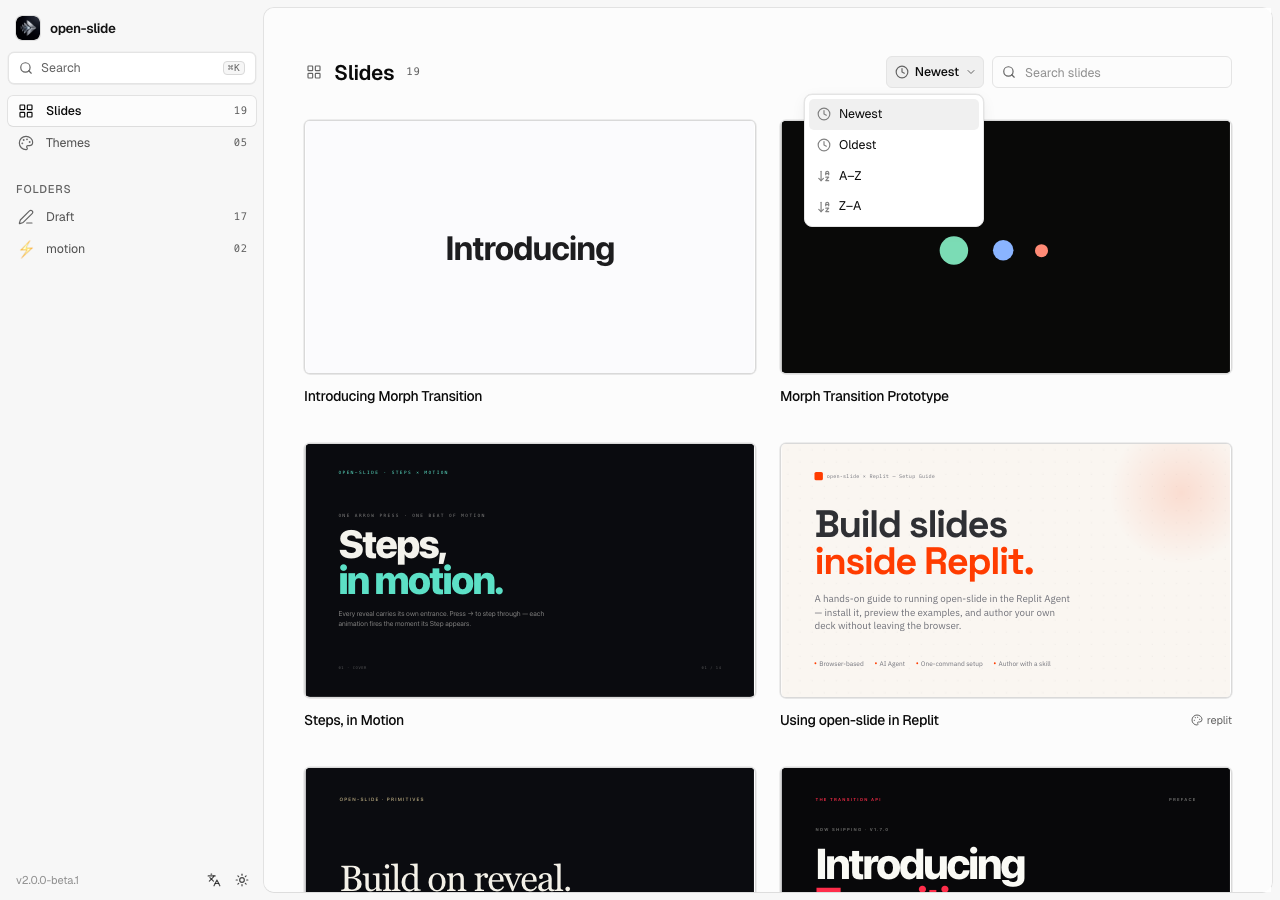Click the sort icon on Z–A option
The width and height of the screenshot is (1280, 900).
824,207
